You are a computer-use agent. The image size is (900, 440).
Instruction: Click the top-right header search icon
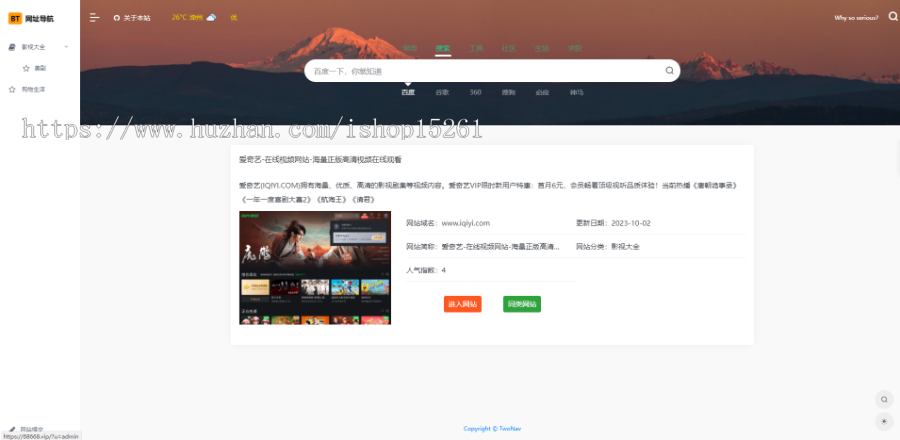click(x=893, y=17)
